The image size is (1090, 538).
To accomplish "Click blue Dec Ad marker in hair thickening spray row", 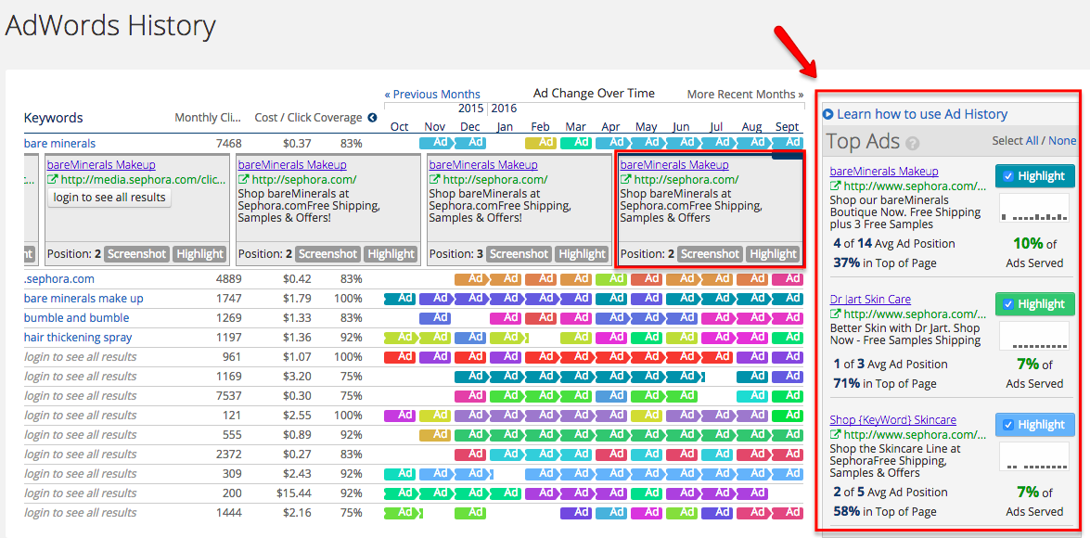I will (x=470, y=337).
